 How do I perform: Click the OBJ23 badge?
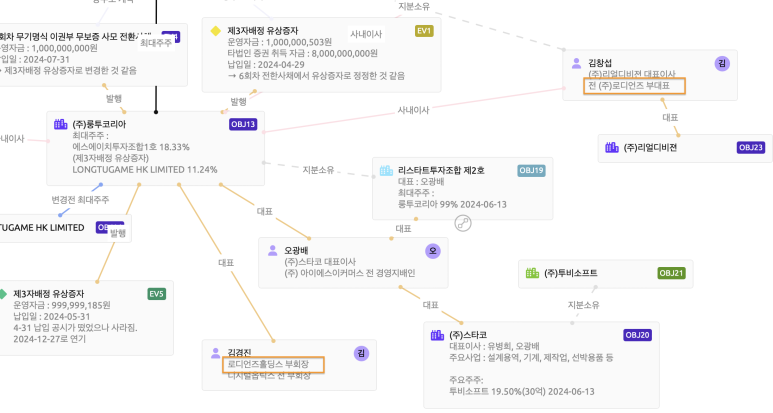tap(751, 147)
